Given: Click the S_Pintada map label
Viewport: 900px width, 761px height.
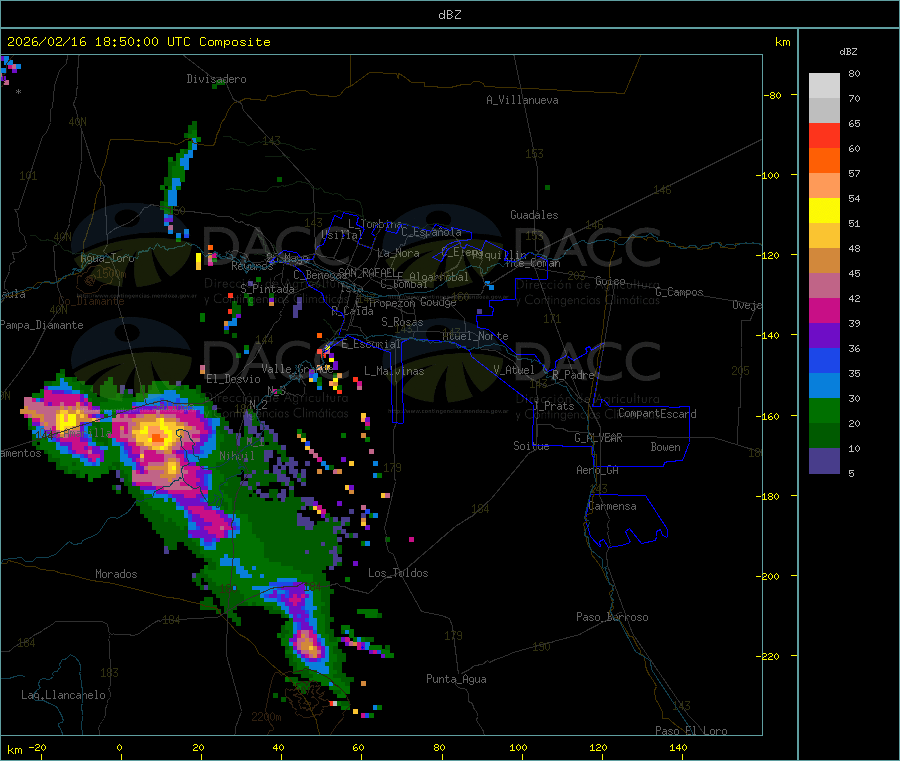Looking at the screenshot, I should pos(267,289).
